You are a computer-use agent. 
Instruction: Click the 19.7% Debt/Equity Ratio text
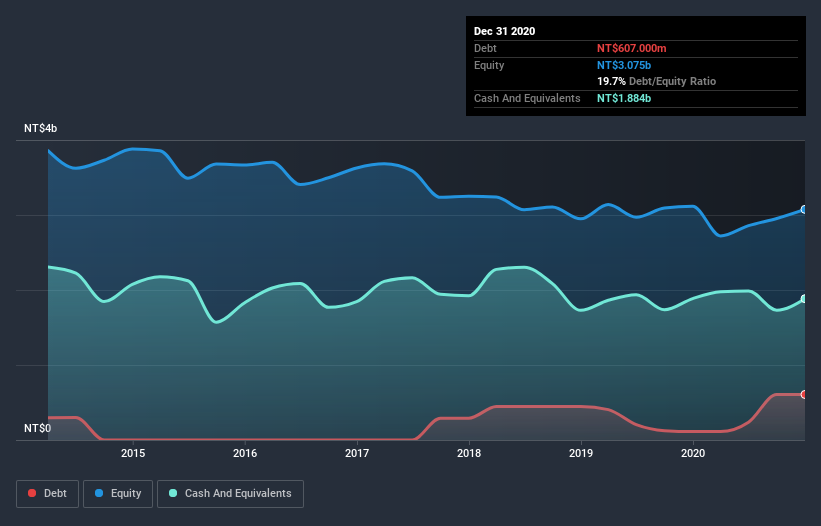656,81
